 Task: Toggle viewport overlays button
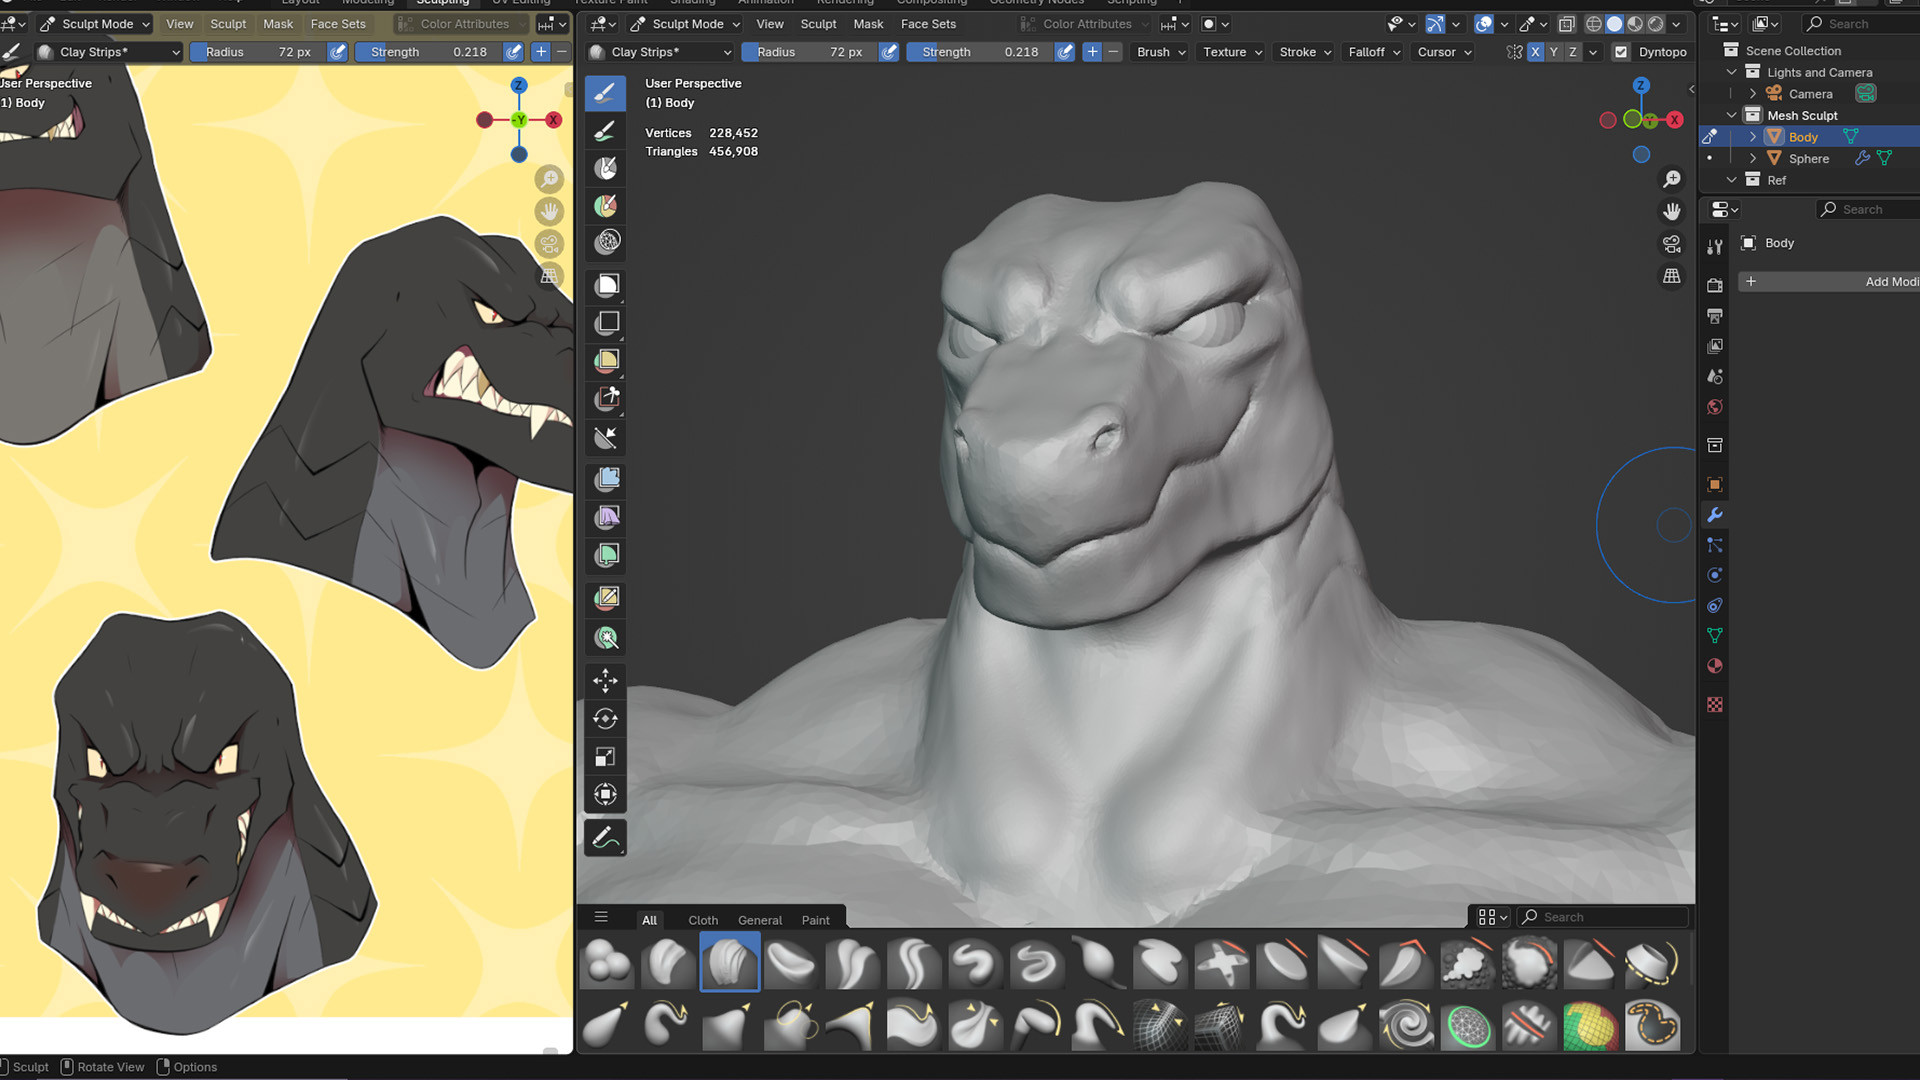tap(1484, 24)
